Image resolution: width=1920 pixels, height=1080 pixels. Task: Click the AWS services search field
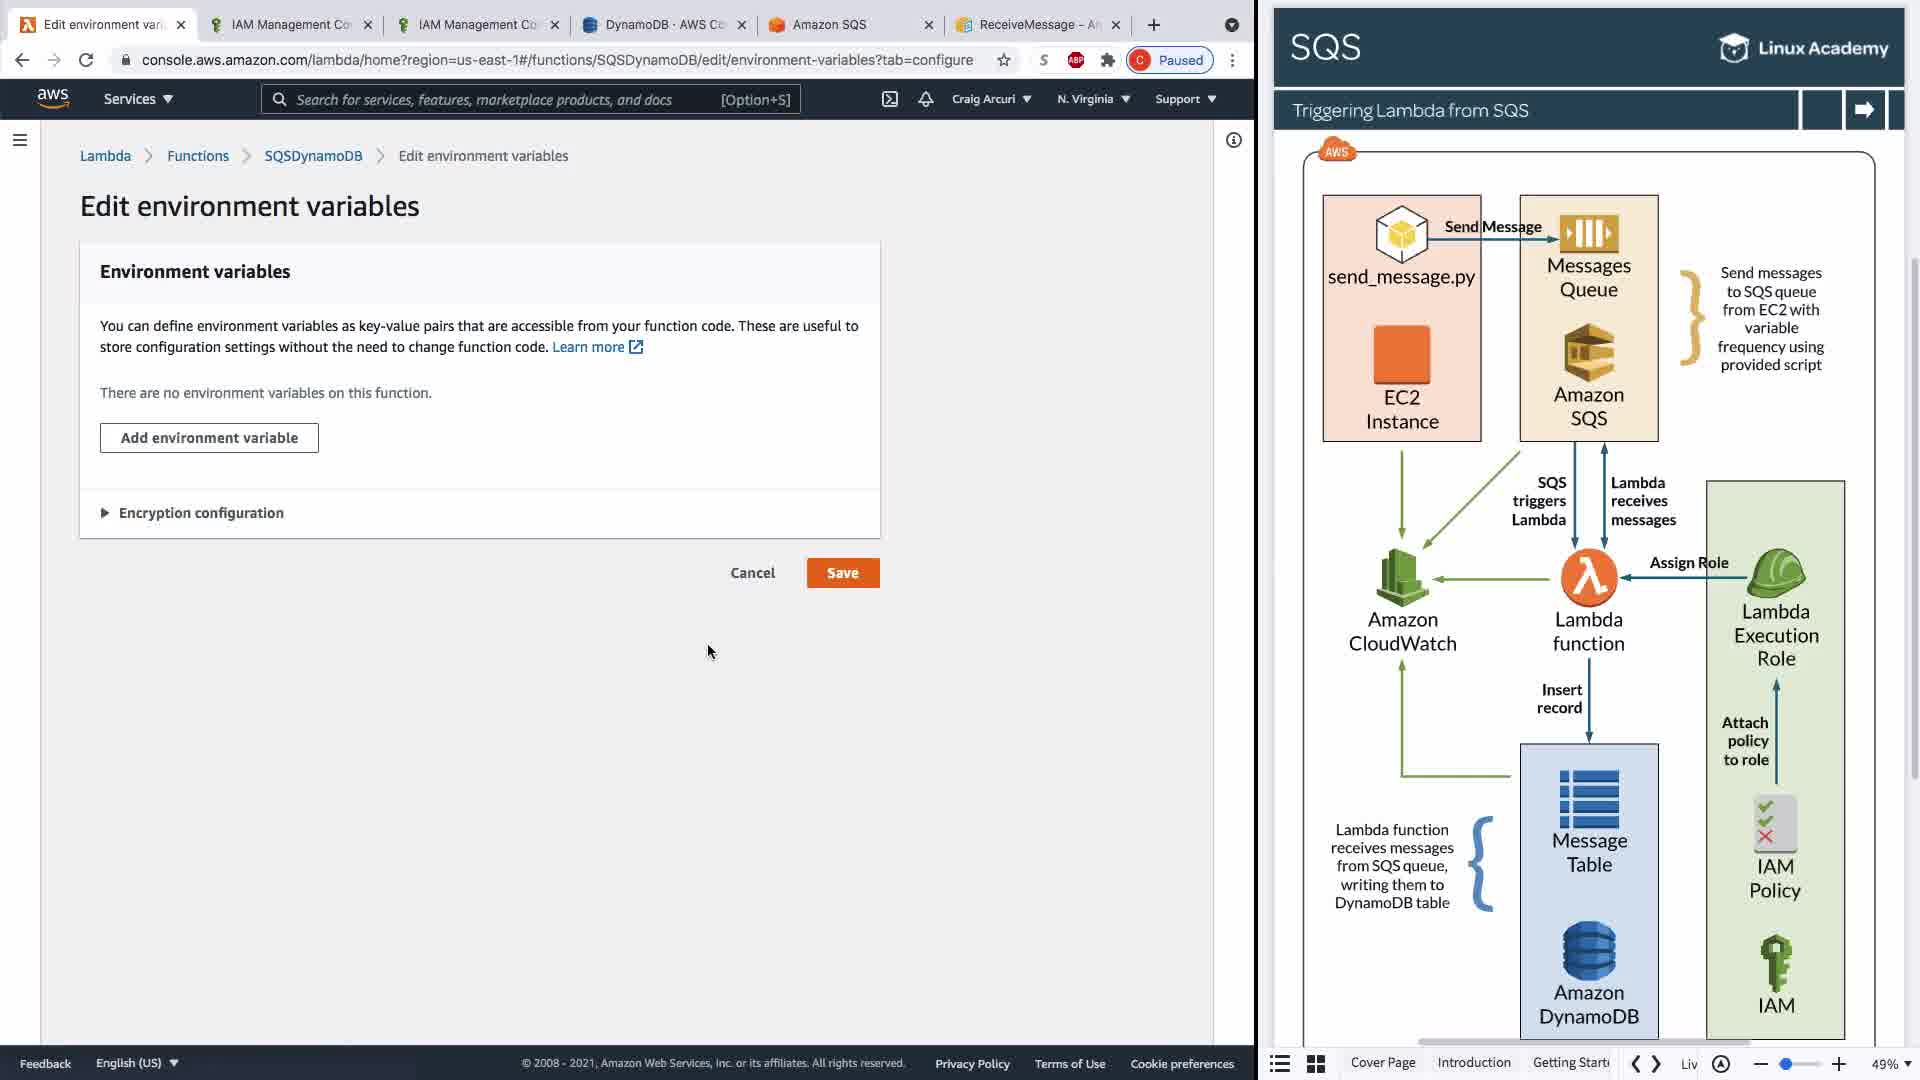pos(500,99)
